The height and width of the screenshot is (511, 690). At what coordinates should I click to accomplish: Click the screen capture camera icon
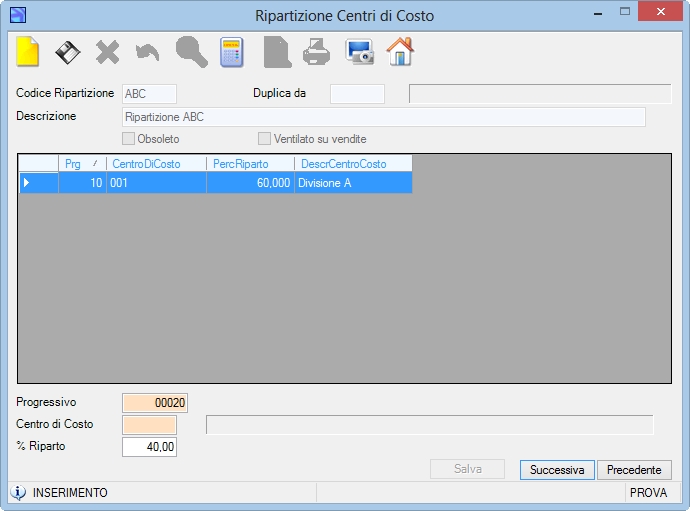point(360,52)
